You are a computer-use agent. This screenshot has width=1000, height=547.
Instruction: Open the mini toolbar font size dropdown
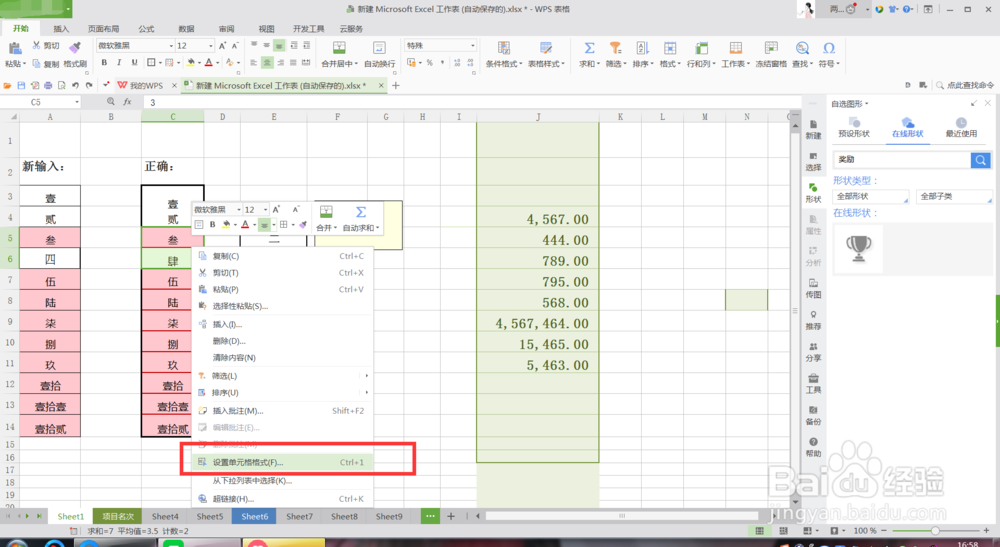point(265,210)
